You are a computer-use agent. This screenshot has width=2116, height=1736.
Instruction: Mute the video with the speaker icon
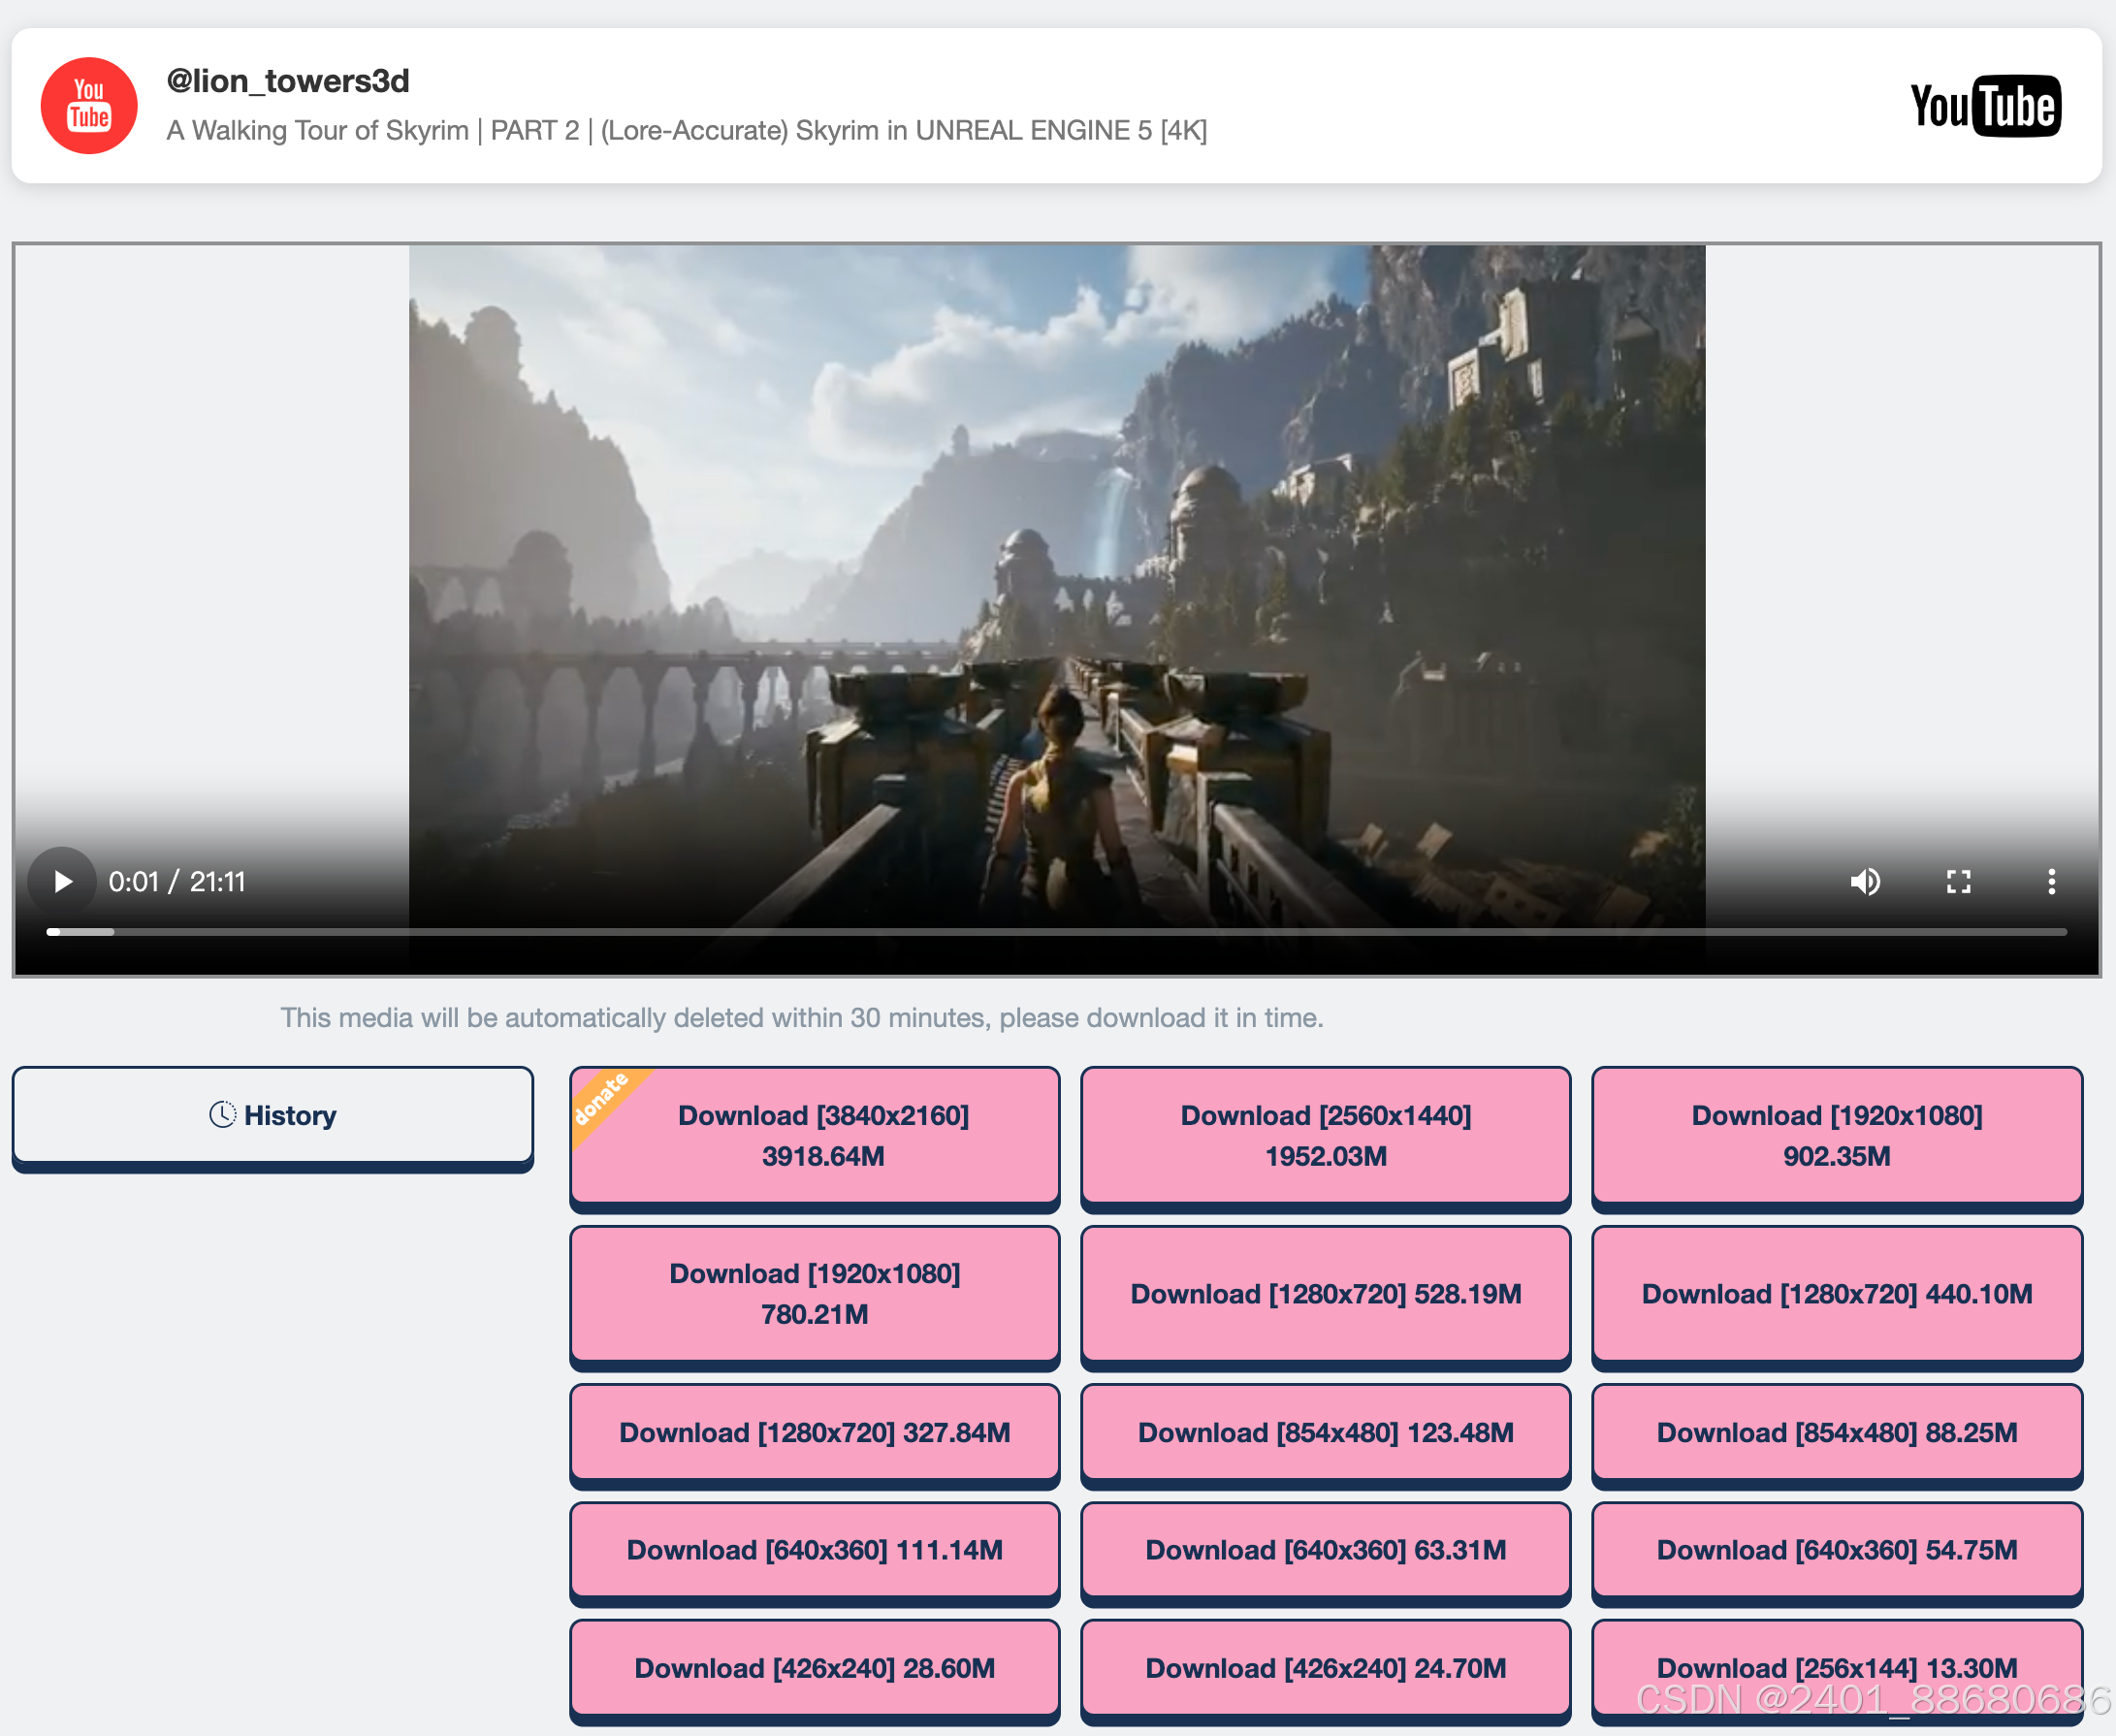pos(1865,881)
